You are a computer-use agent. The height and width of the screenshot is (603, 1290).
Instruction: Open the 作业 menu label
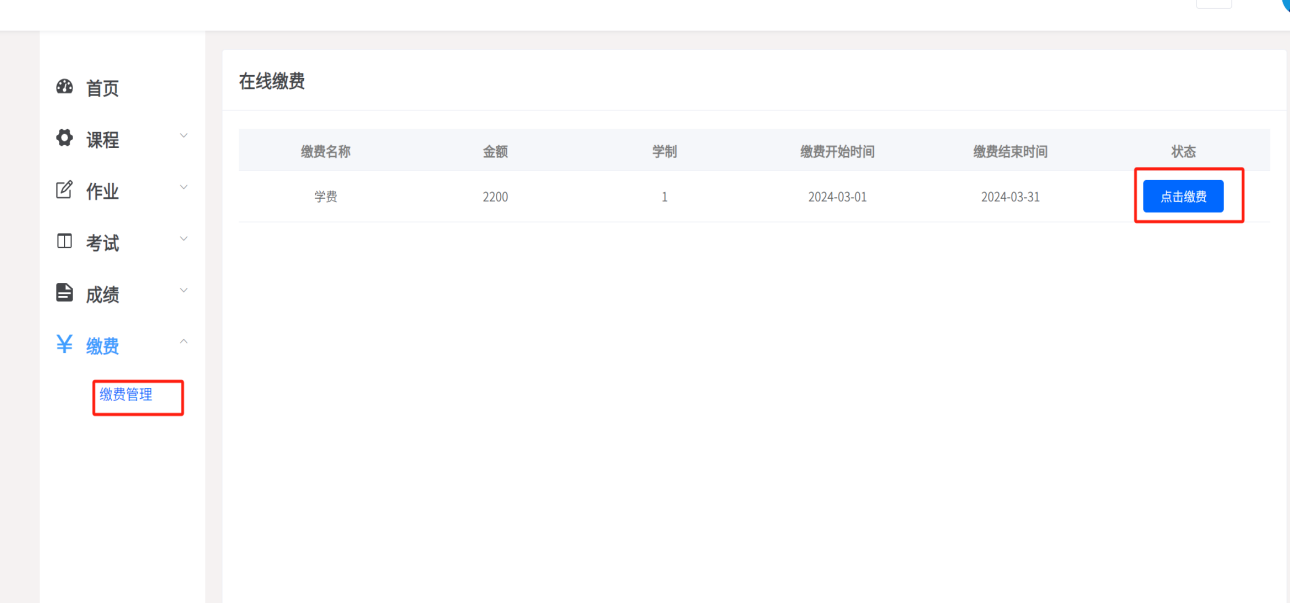coord(102,192)
